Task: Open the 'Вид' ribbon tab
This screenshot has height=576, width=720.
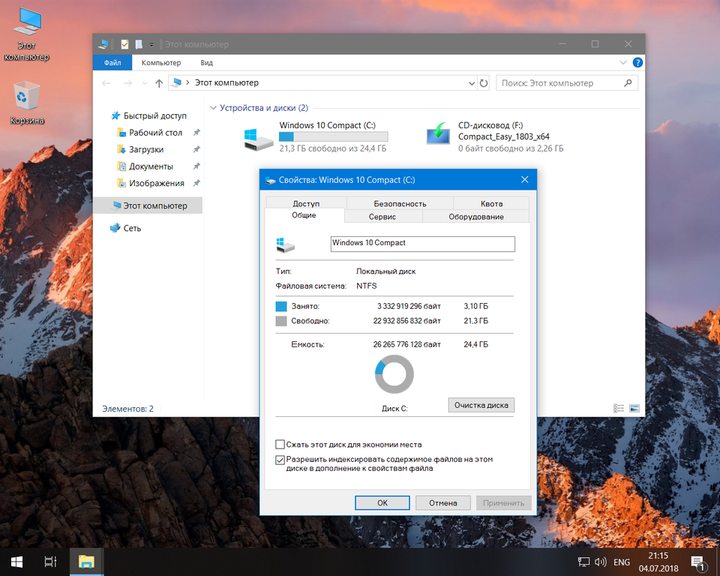Action: click(x=207, y=62)
